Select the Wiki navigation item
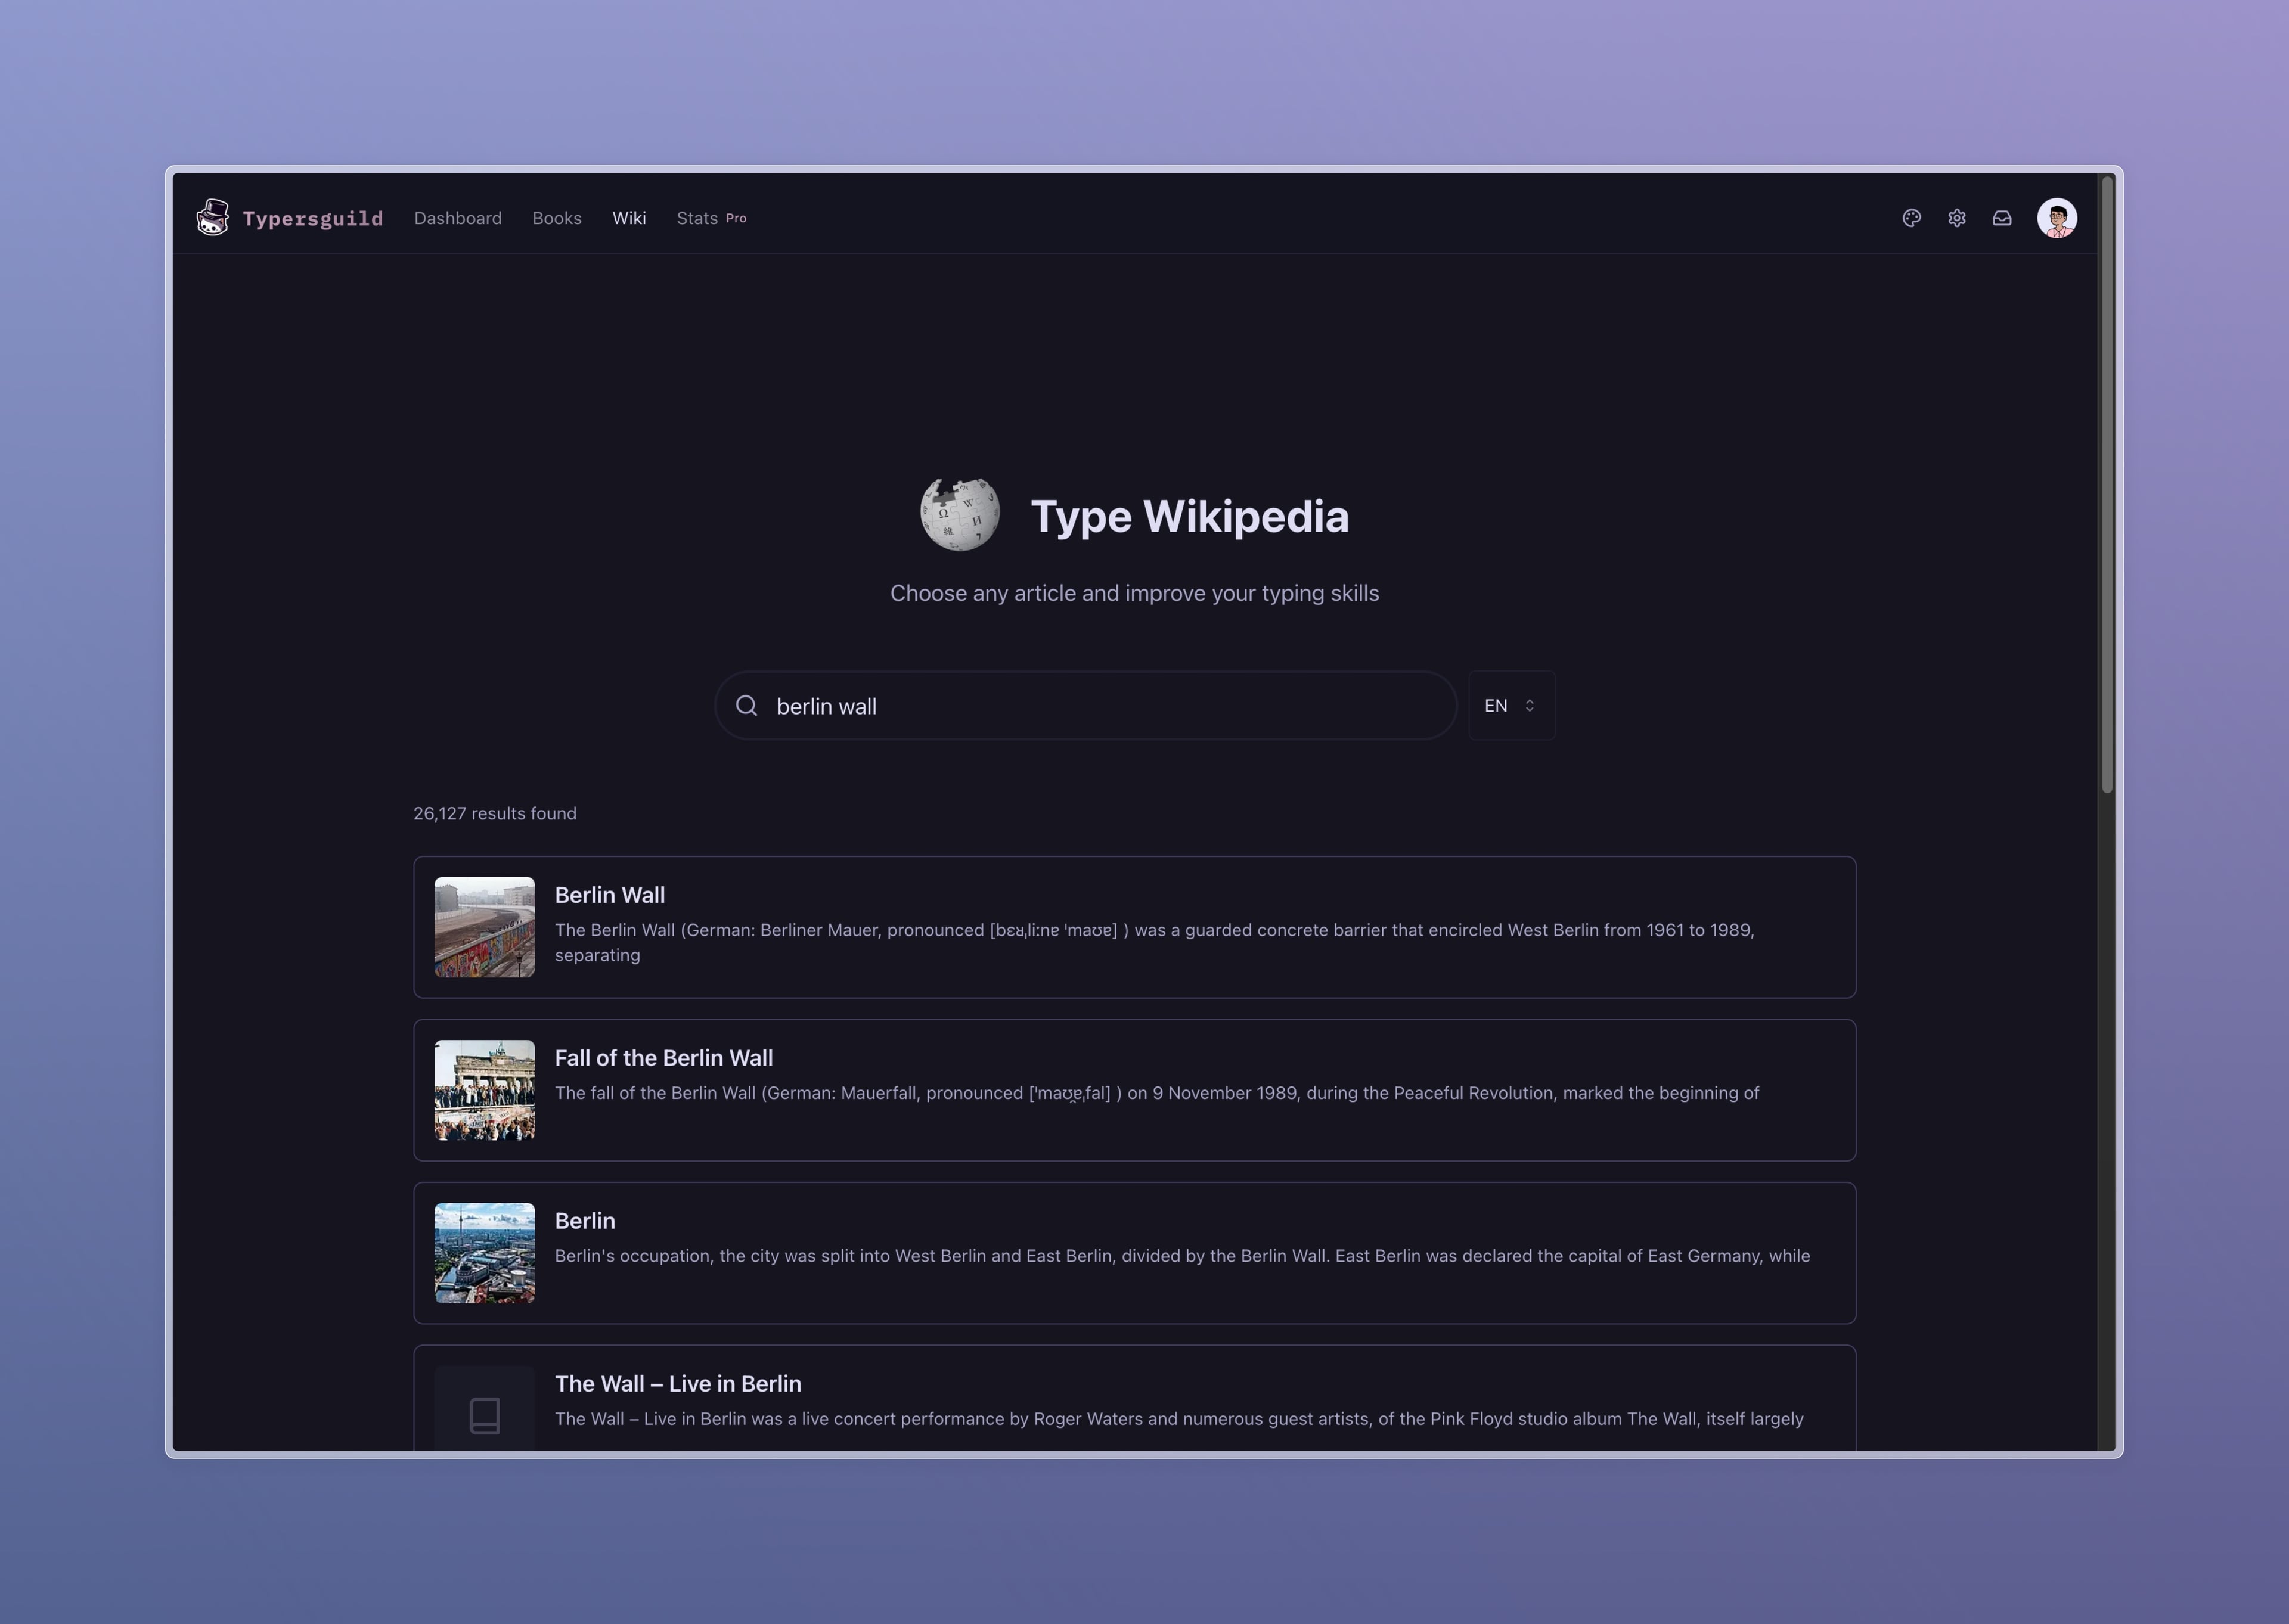2289x1624 pixels. coord(629,218)
